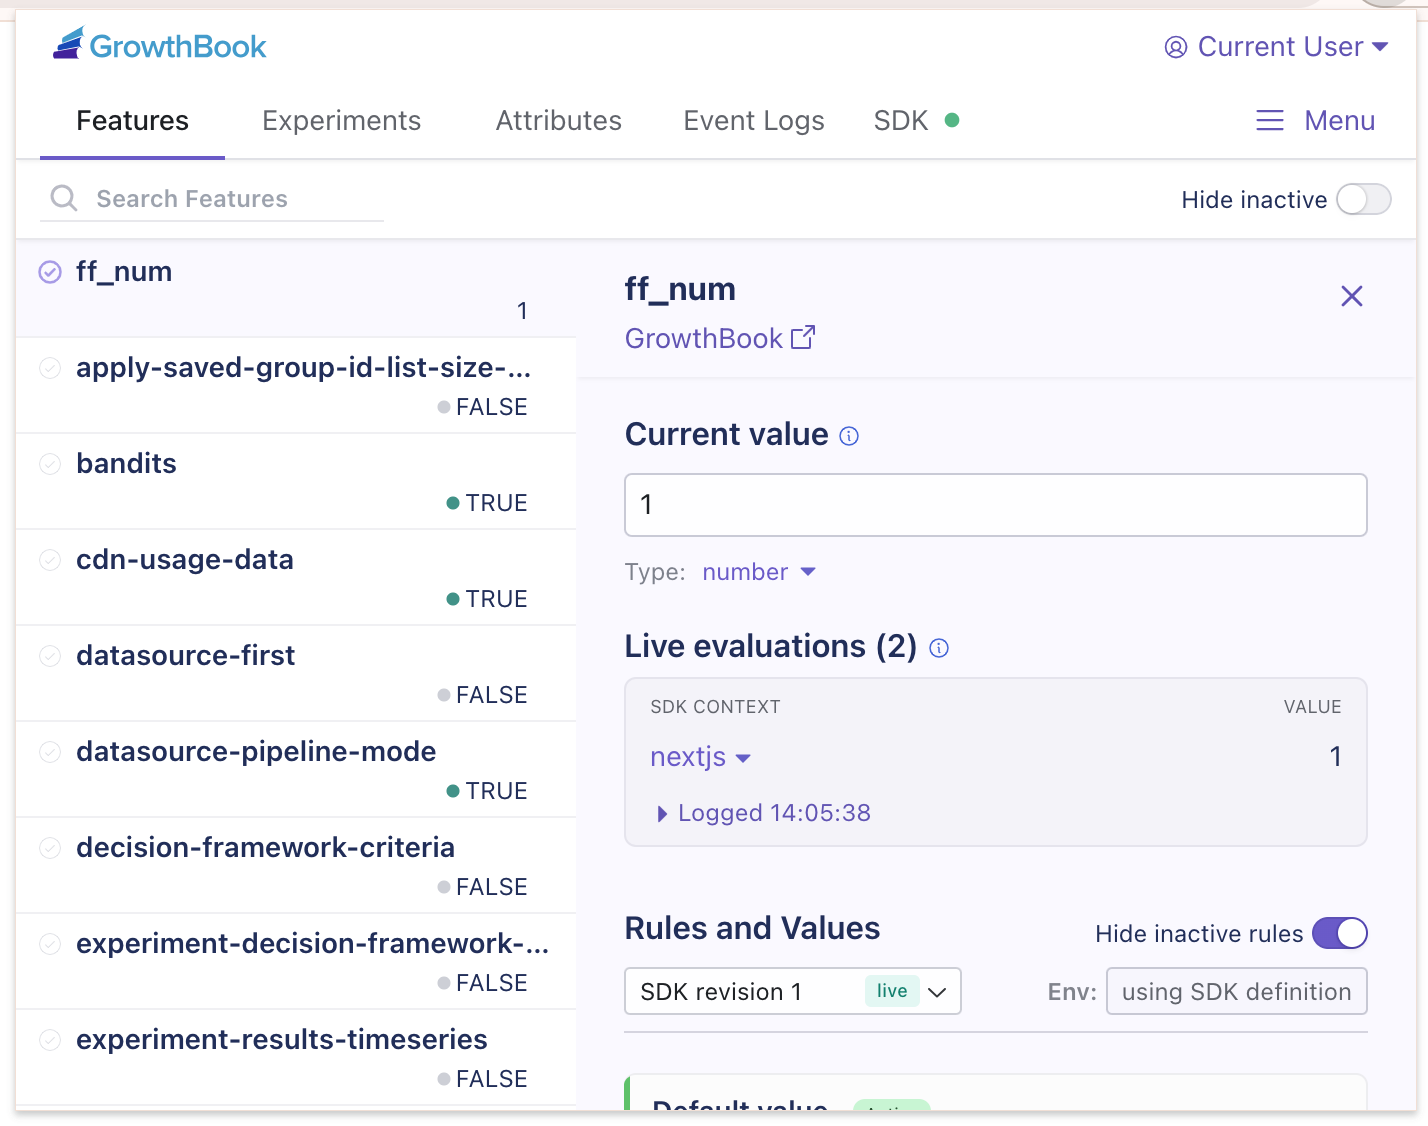Switch to the Features tab
The image size is (1428, 1126).
(133, 121)
